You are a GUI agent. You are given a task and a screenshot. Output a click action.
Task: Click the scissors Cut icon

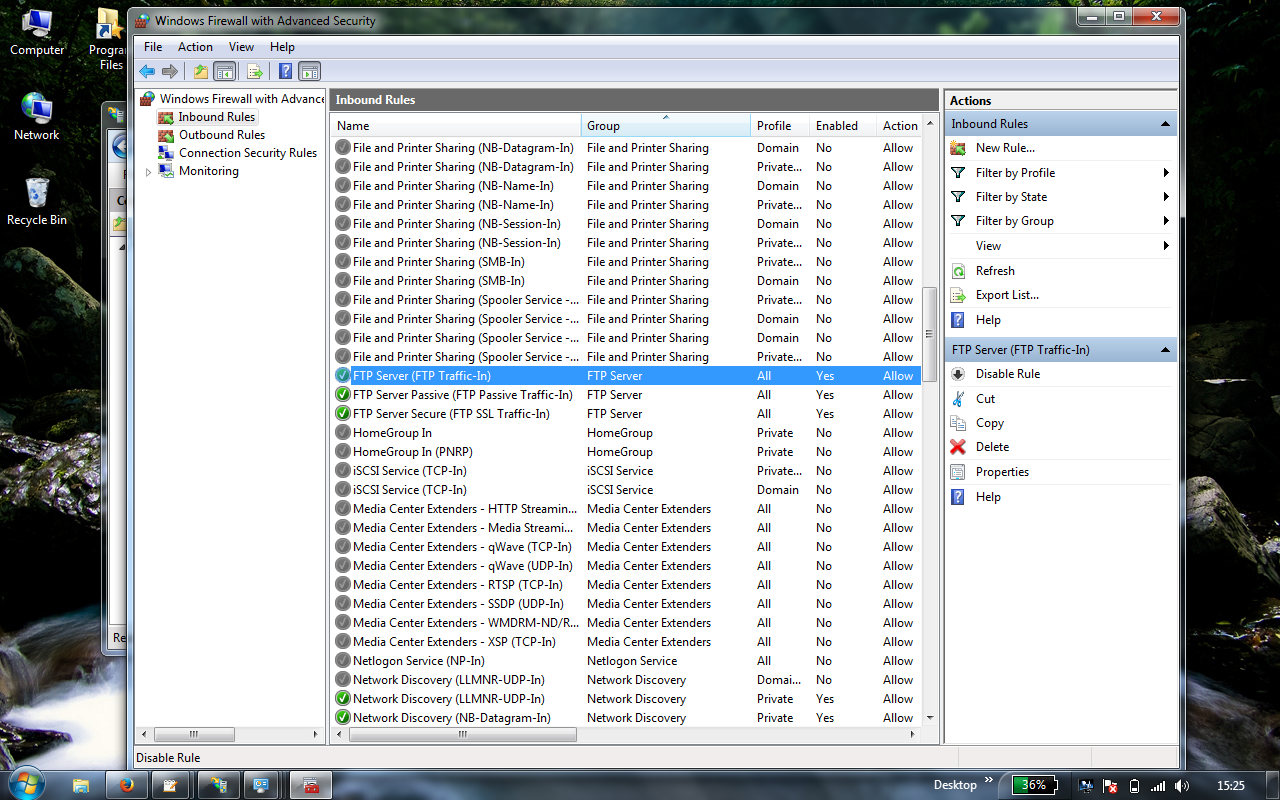pyautogui.click(x=958, y=399)
